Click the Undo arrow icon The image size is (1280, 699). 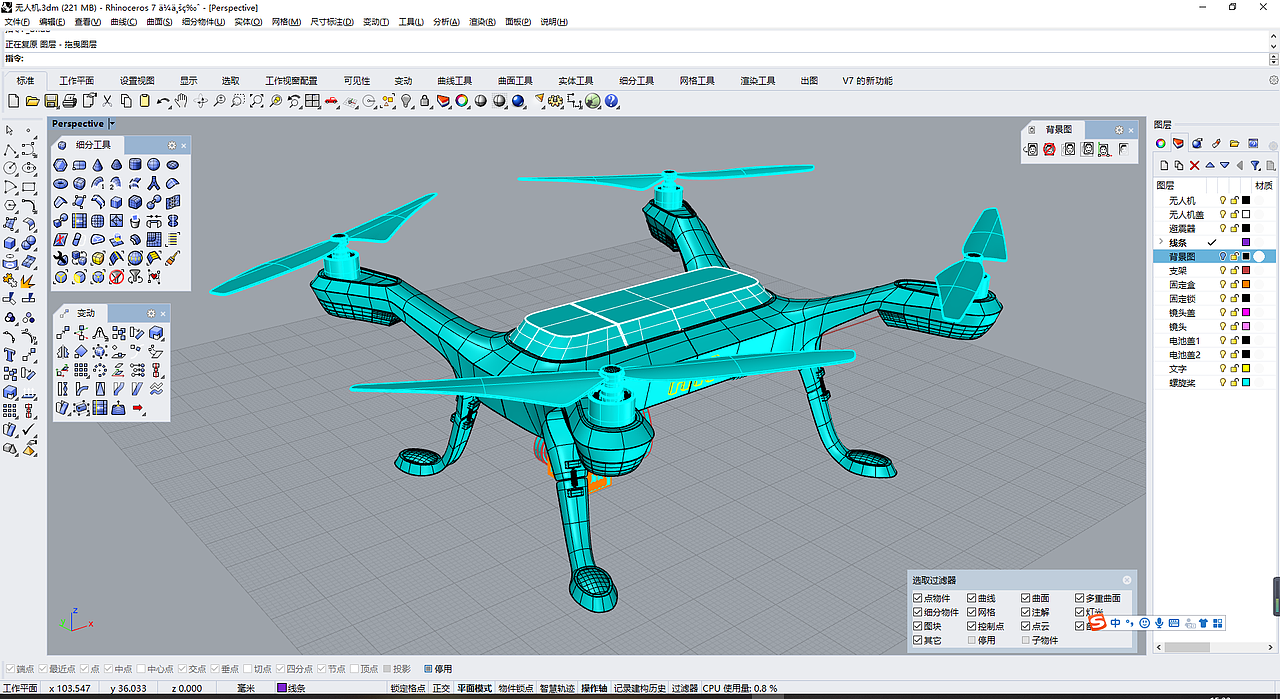click(x=163, y=101)
